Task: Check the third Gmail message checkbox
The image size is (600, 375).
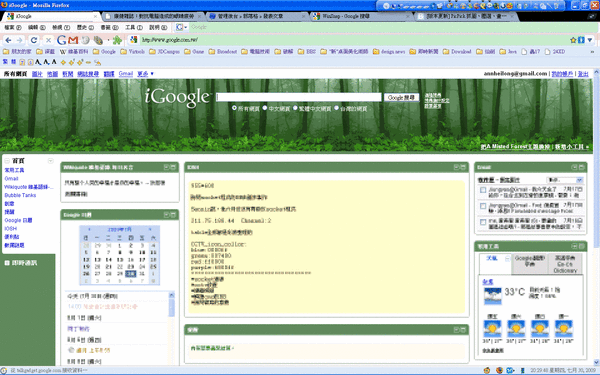Action: coord(483,222)
